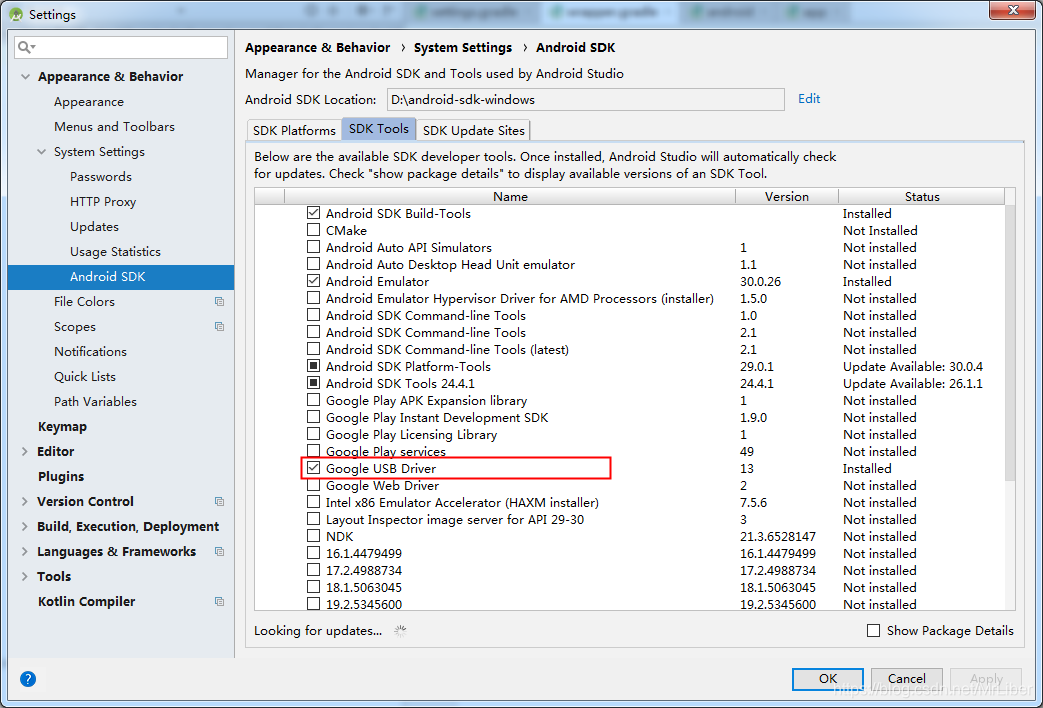Check the Google Play services checkbox
The height and width of the screenshot is (708, 1043).
click(x=313, y=451)
